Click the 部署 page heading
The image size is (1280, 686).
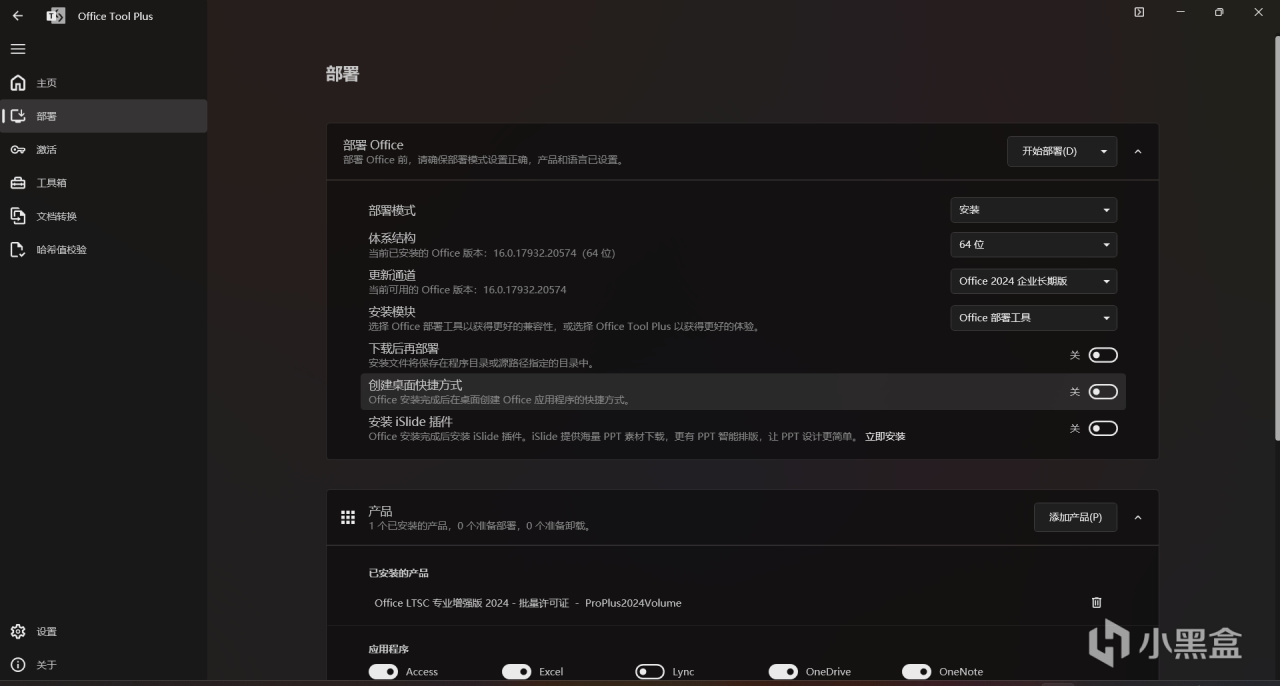tap(342, 74)
